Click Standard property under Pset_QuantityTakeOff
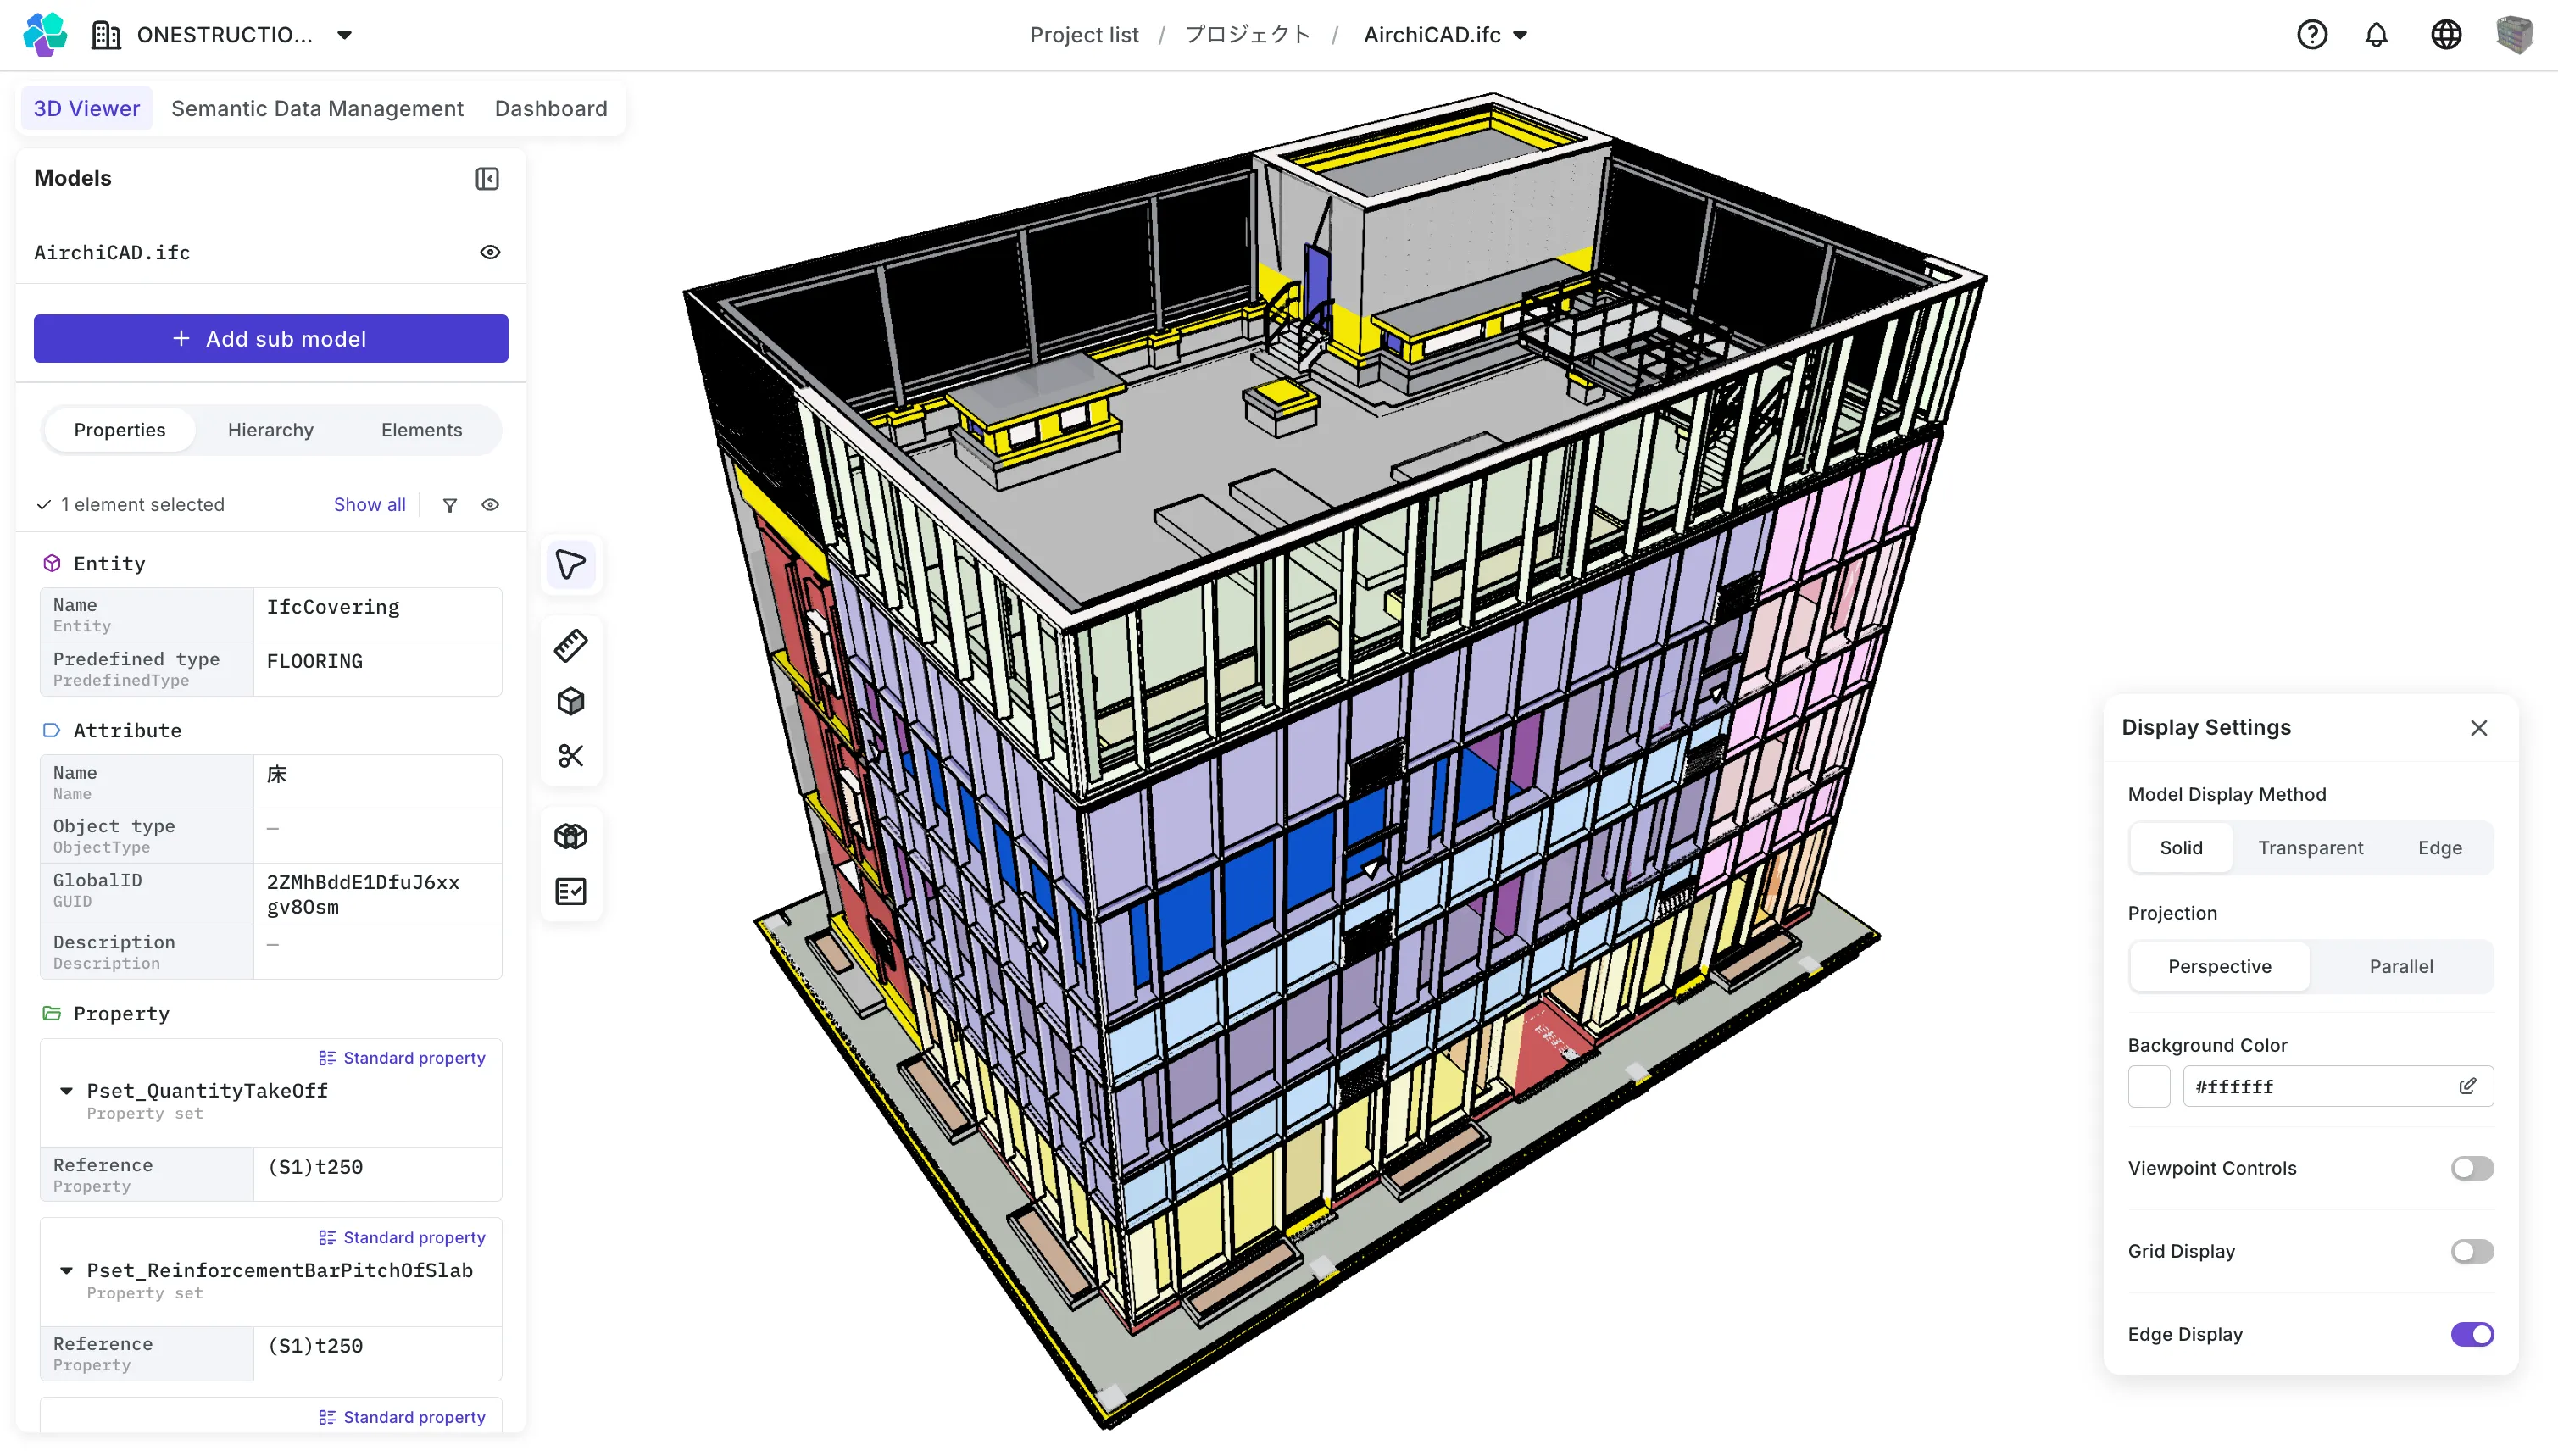Viewport: 2558px width, 1456px height. [x=401, y=1058]
